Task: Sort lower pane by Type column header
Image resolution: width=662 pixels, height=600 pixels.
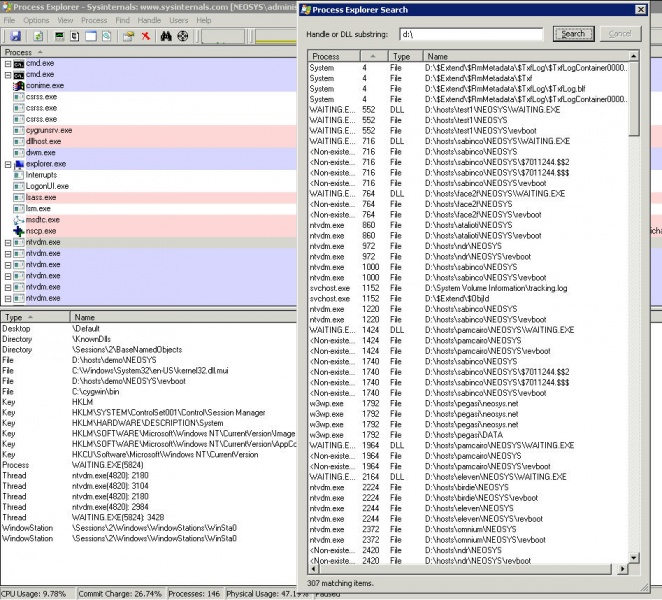Action: pyautogui.click(x=35, y=317)
